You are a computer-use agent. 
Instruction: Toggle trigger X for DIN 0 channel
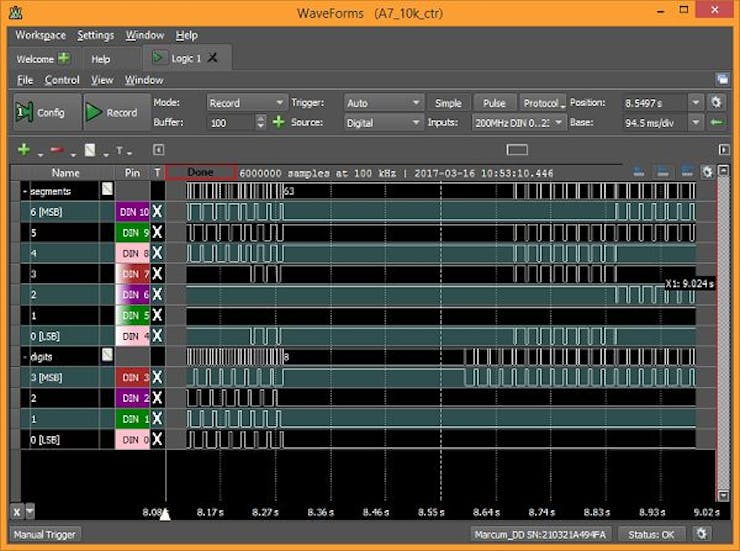157,440
